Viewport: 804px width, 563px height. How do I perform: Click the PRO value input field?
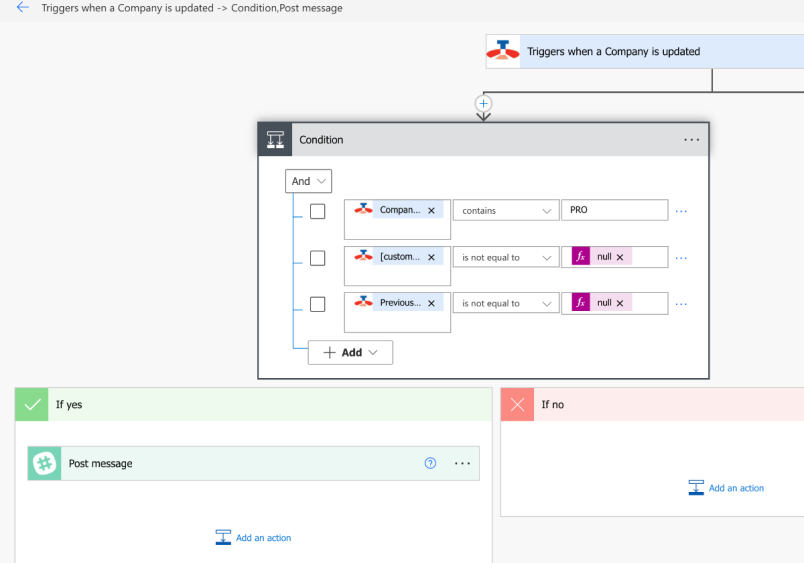[615, 211]
